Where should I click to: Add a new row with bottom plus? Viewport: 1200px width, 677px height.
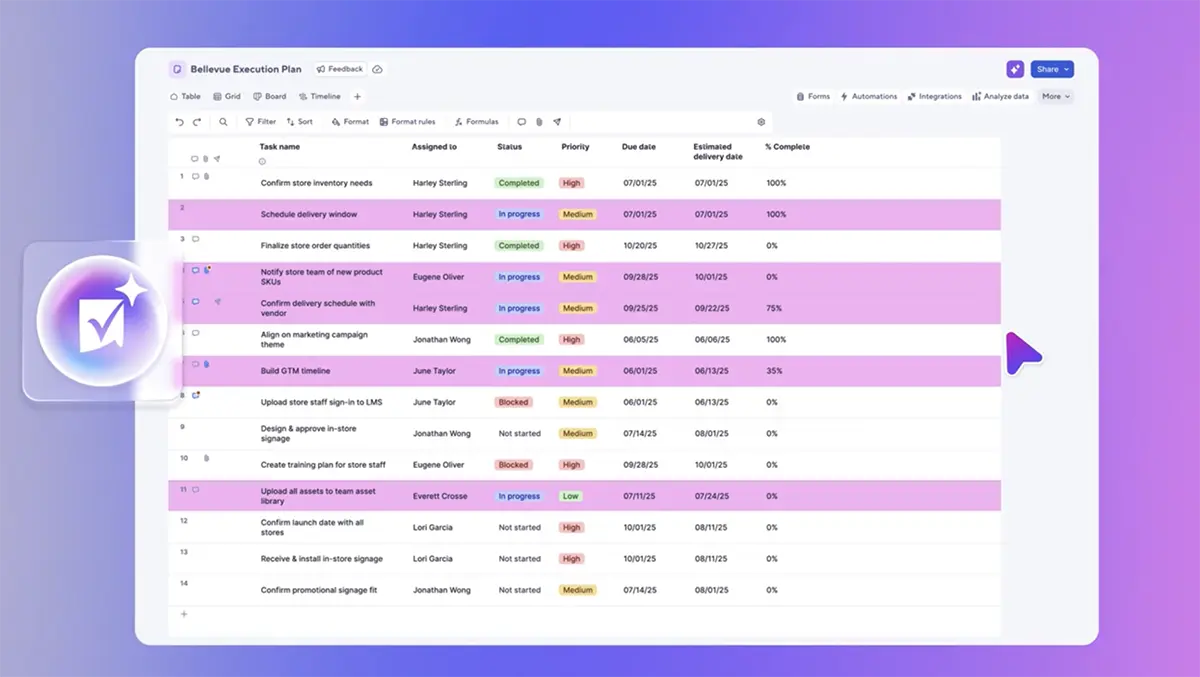click(184, 614)
